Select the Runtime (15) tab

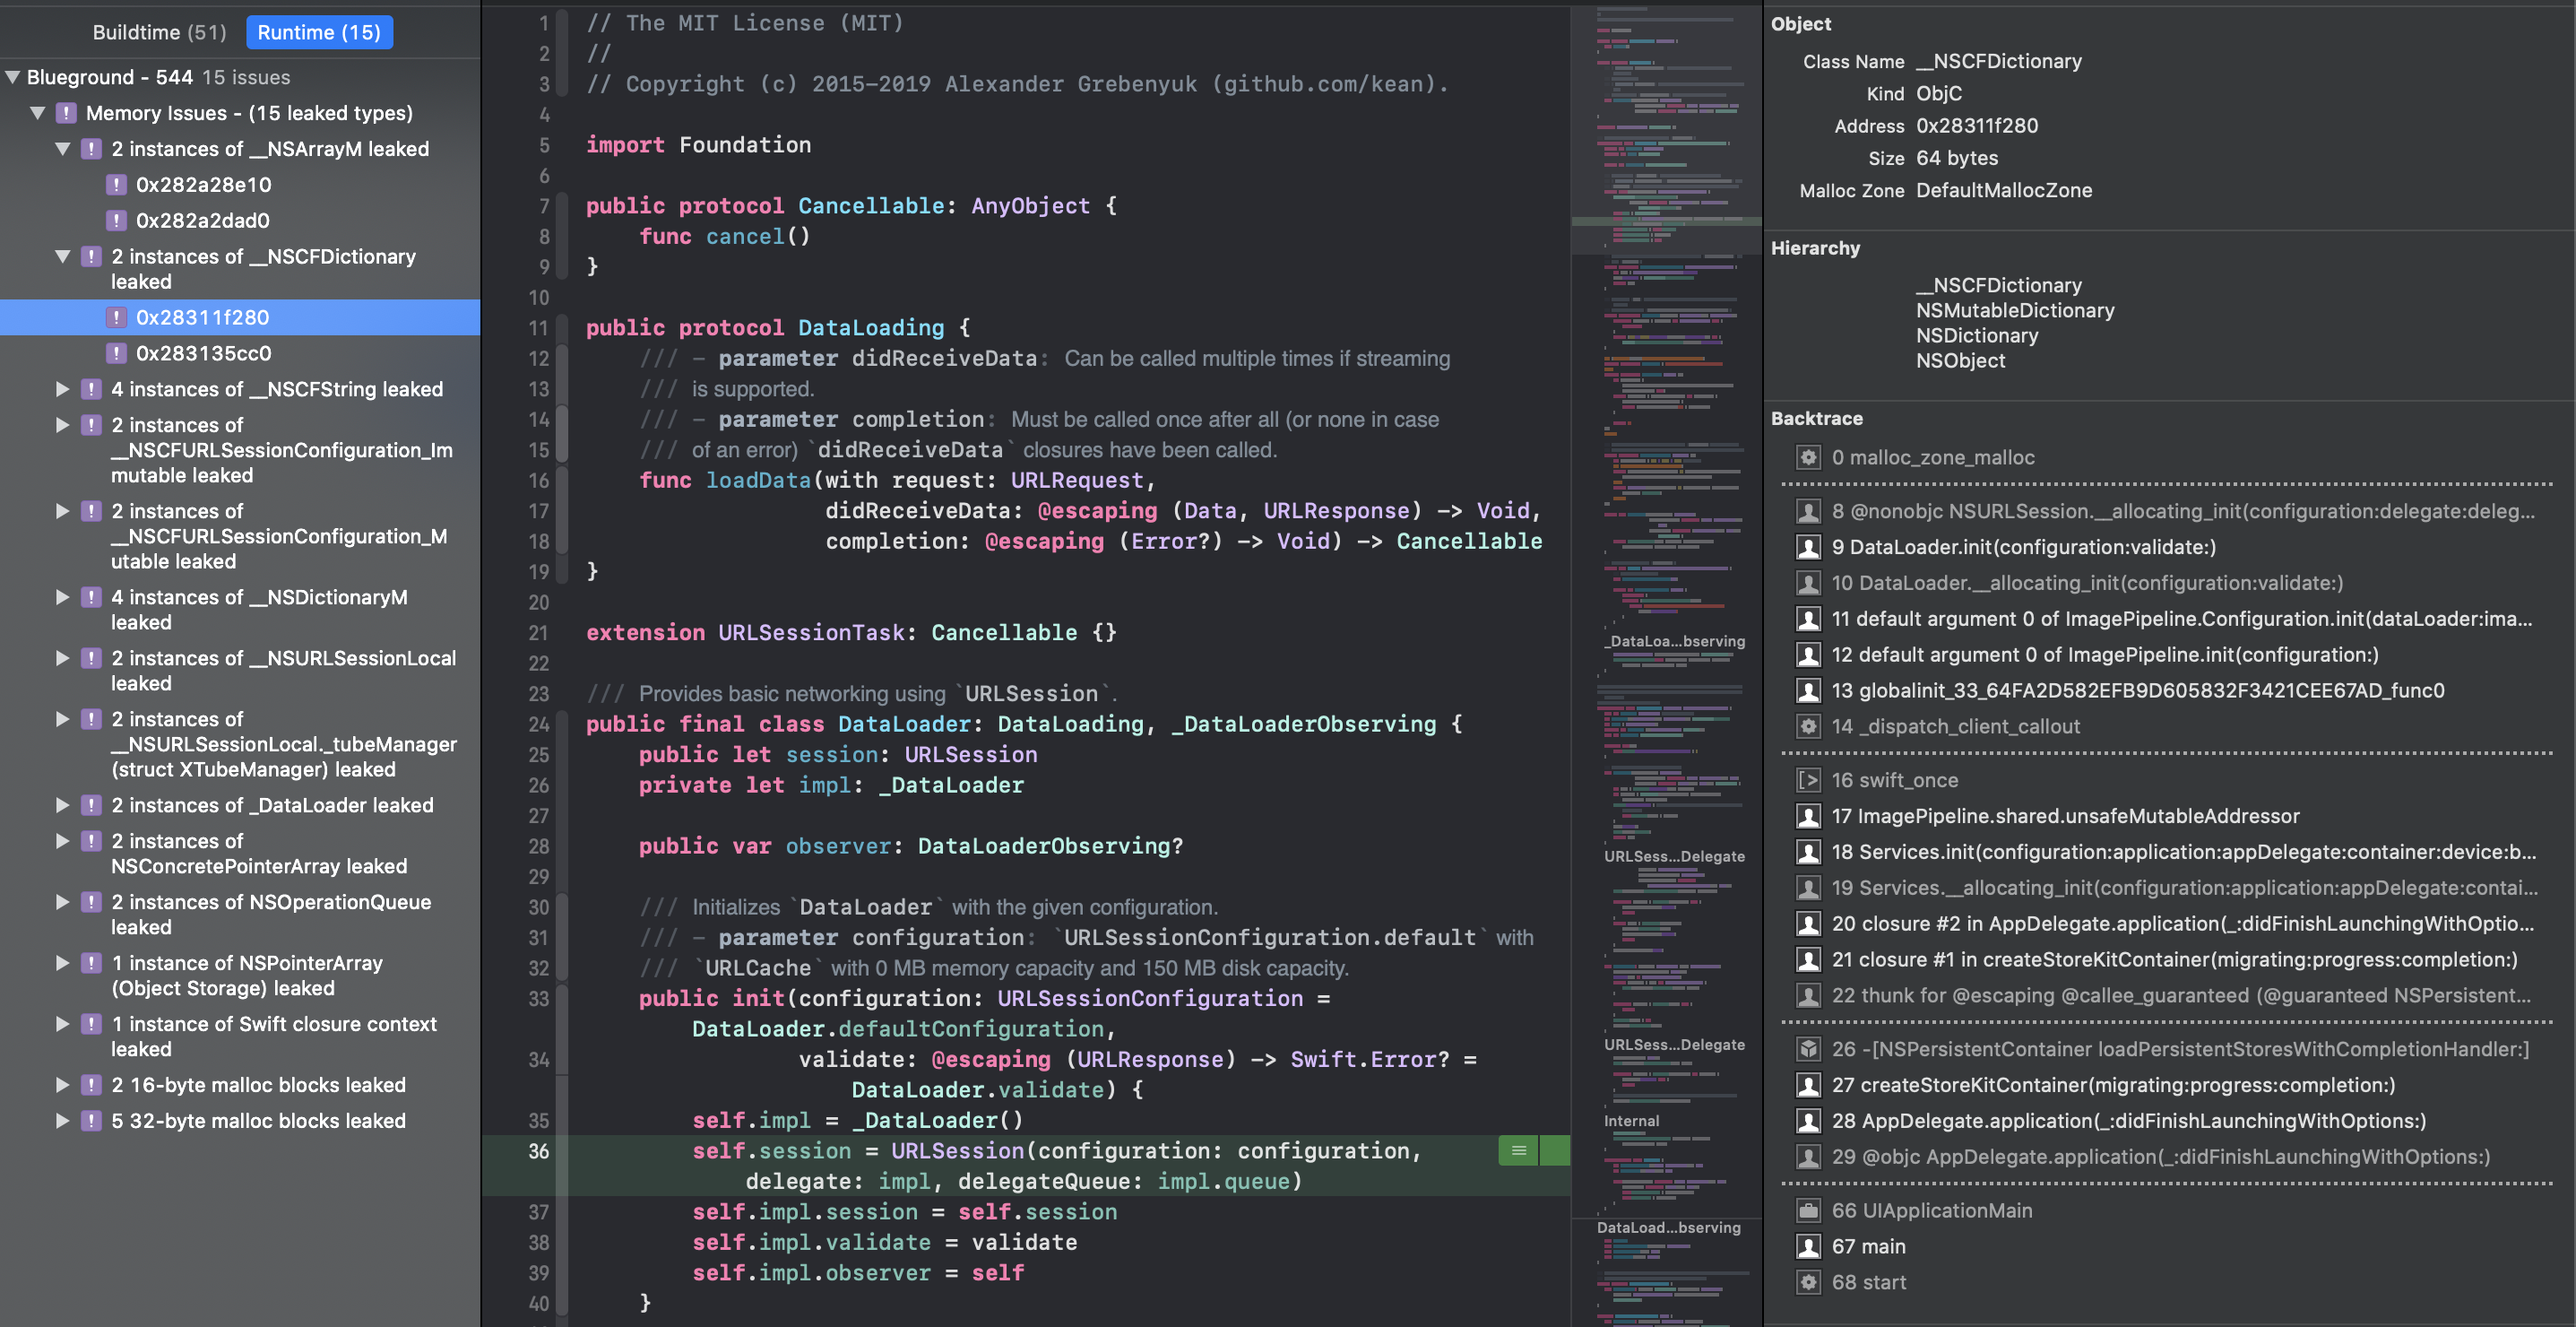[319, 31]
